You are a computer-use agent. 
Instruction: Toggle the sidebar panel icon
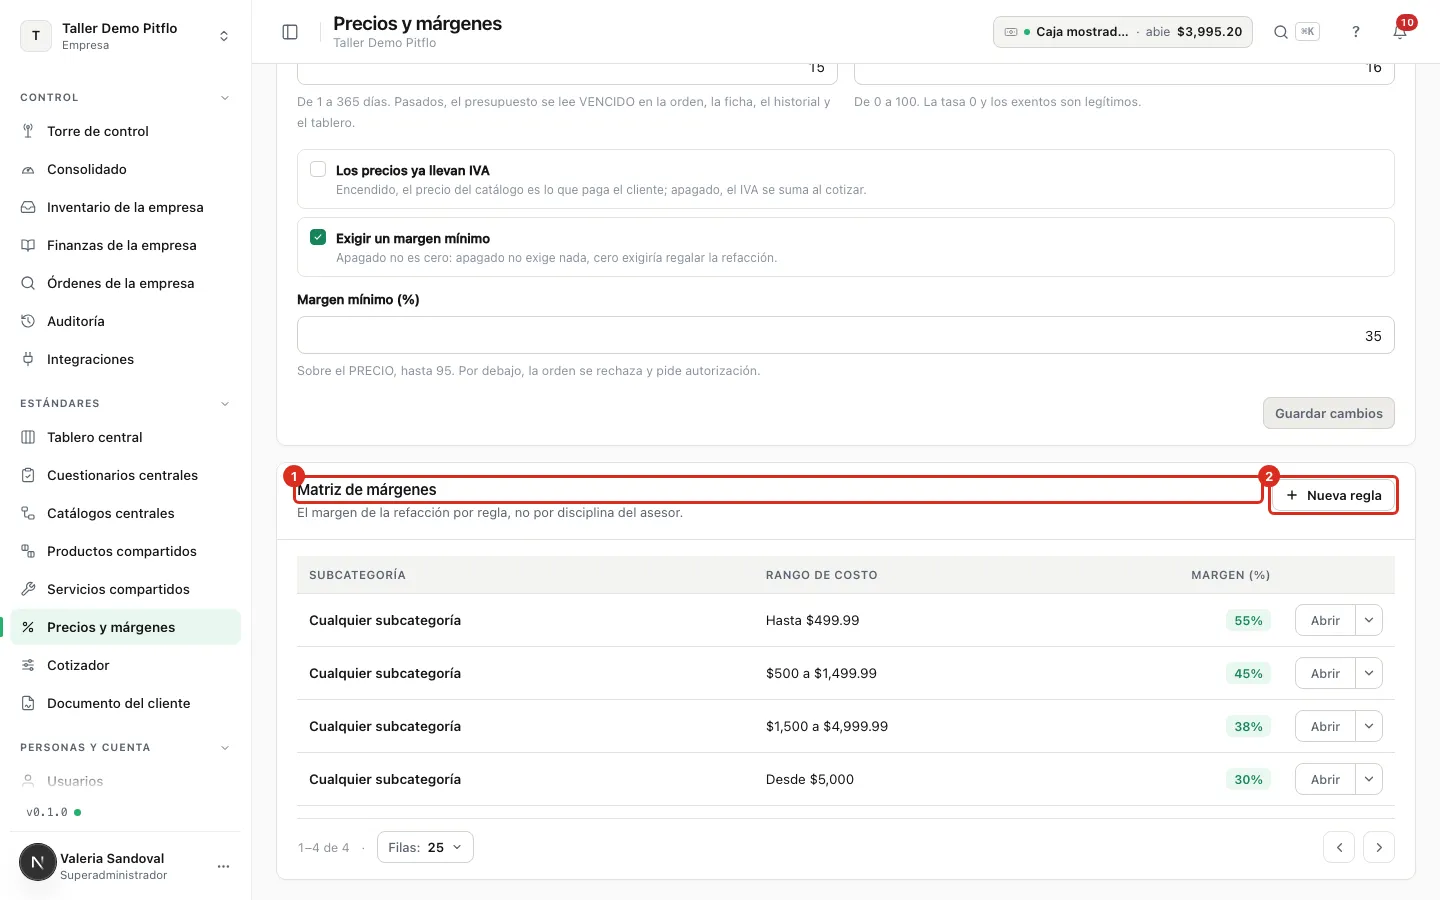click(290, 32)
